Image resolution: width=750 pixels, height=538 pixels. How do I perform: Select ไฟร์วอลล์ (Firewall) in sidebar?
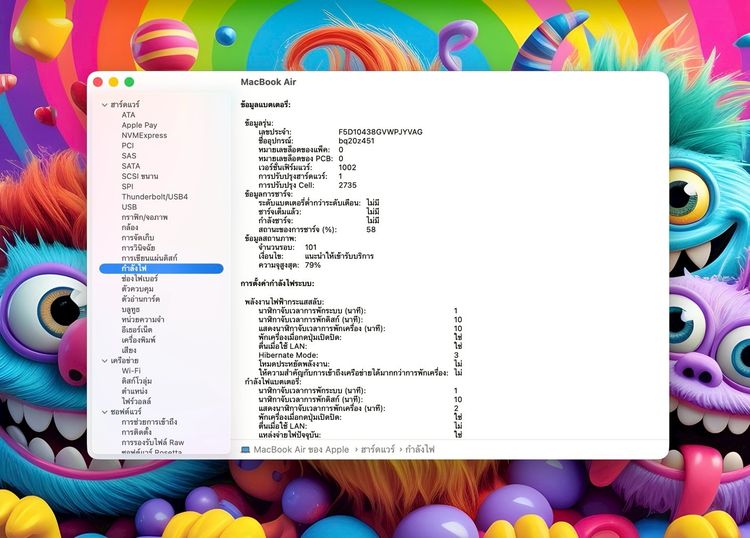pyautogui.click(x=138, y=401)
